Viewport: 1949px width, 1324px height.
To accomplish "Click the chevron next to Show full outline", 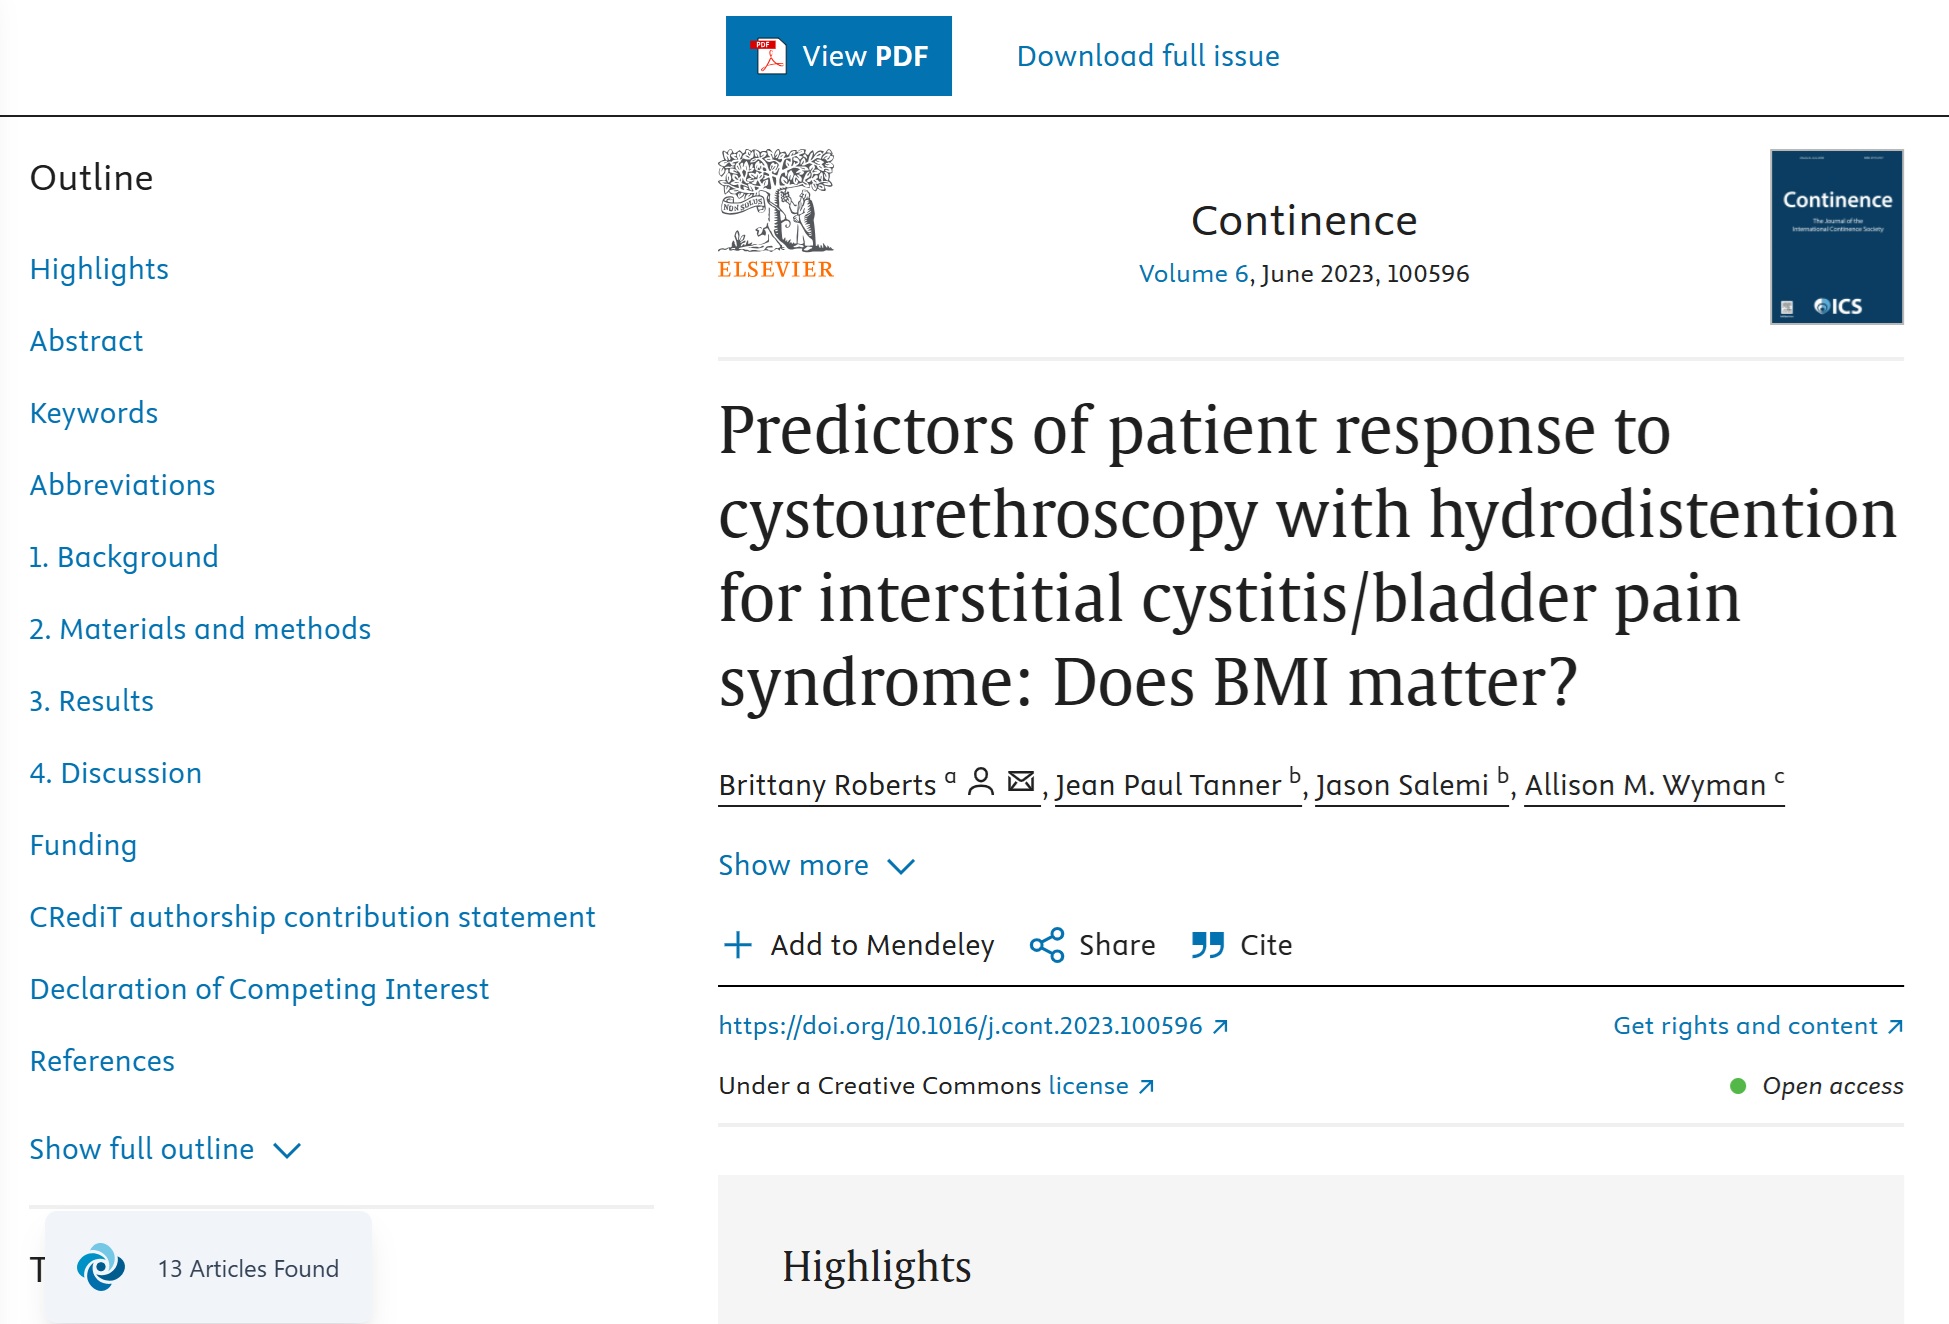I will tap(287, 1151).
